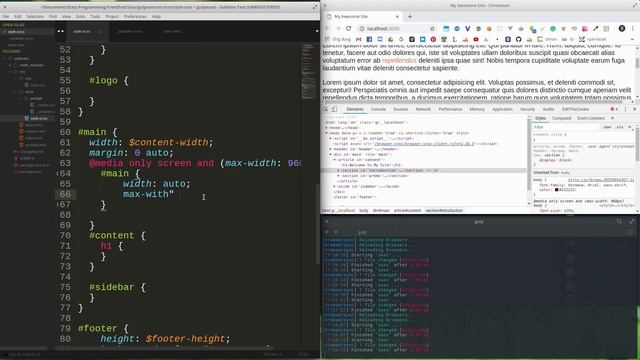Open Chromium three-dot menu
Screen dimensions: 640x360
[x=633, y=29]
